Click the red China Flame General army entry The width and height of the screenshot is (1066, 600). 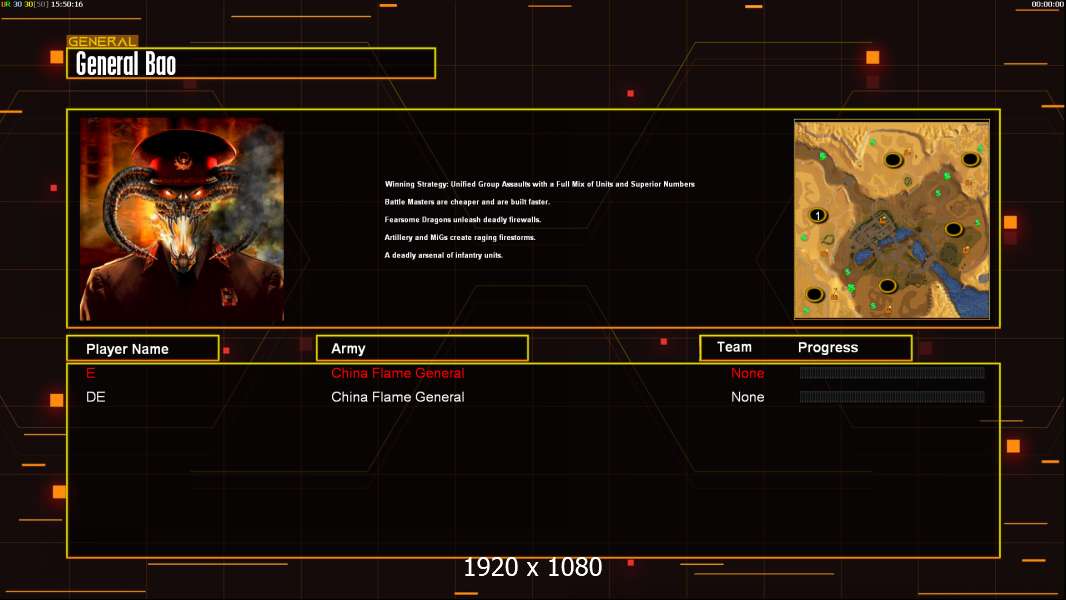398,373
